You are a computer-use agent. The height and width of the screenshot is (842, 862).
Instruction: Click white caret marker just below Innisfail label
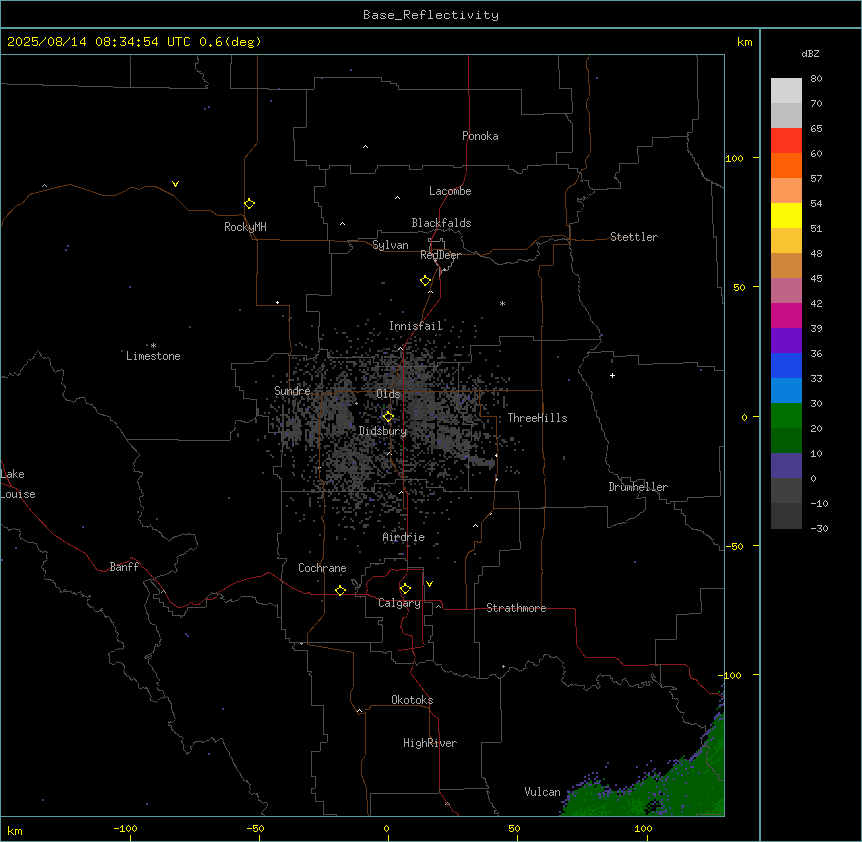coord(400,348)
